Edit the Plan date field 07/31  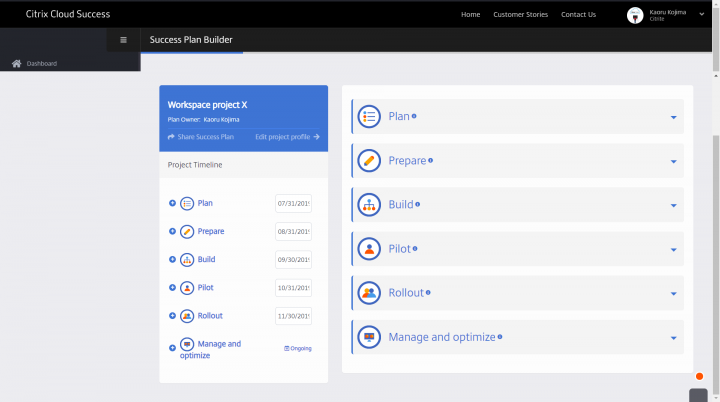293,204
